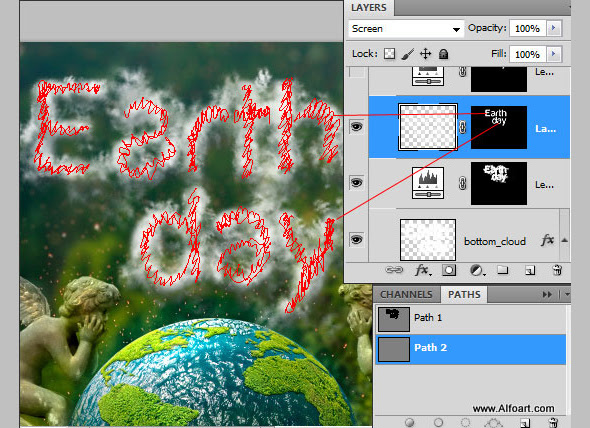The image size is (590, 428).
Task: Select the Path 2 row
Action: (471, 349)
